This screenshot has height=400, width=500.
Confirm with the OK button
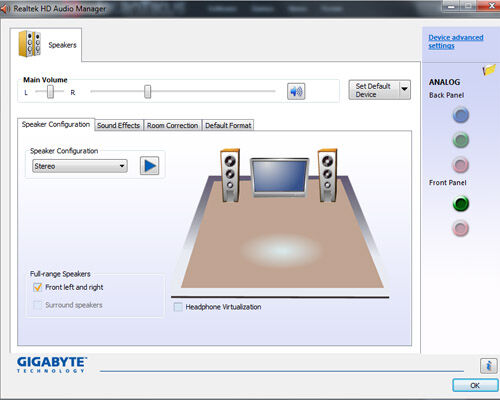coord(475,385)
